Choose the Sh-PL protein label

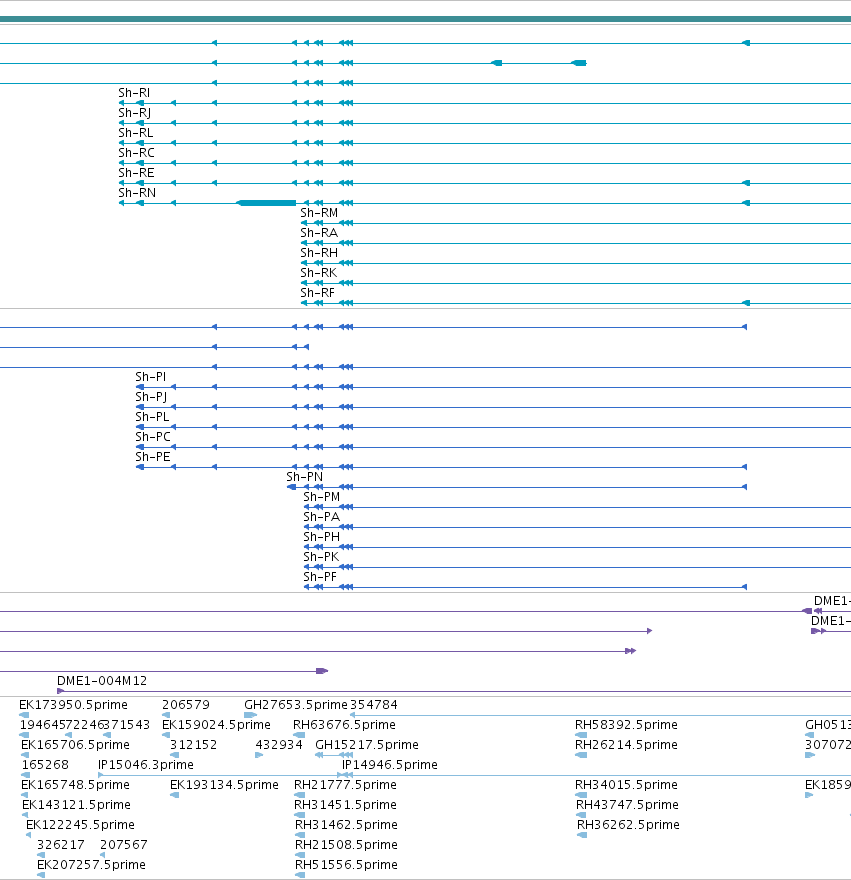152,417
